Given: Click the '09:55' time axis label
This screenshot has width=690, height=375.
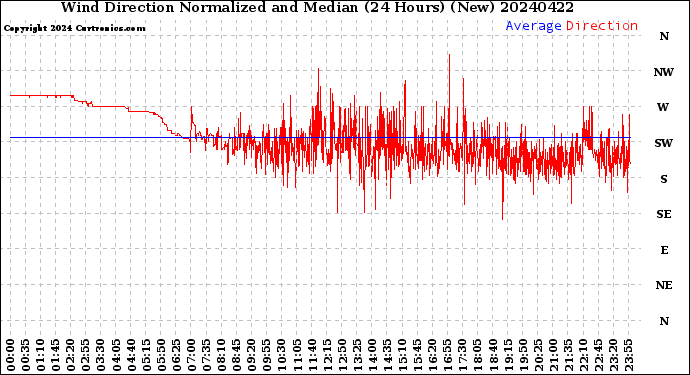Looking at the screenshot, I should [x=267, y=355].
